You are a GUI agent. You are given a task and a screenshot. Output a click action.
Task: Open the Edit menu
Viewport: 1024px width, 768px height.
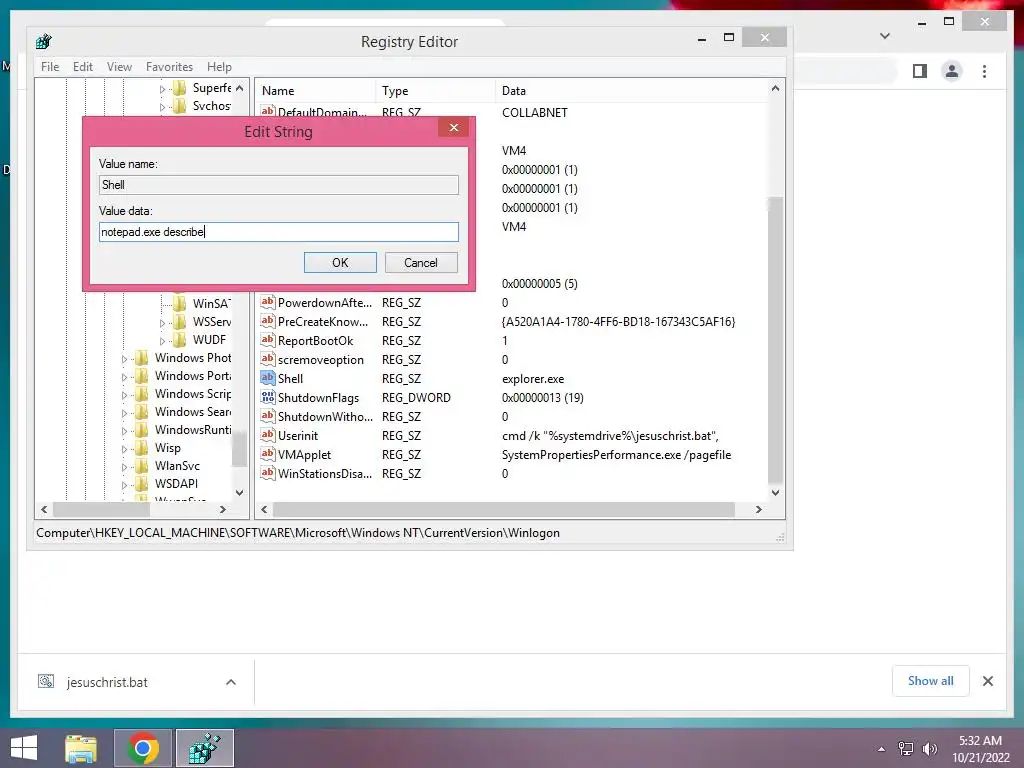(x=82, y=67)
